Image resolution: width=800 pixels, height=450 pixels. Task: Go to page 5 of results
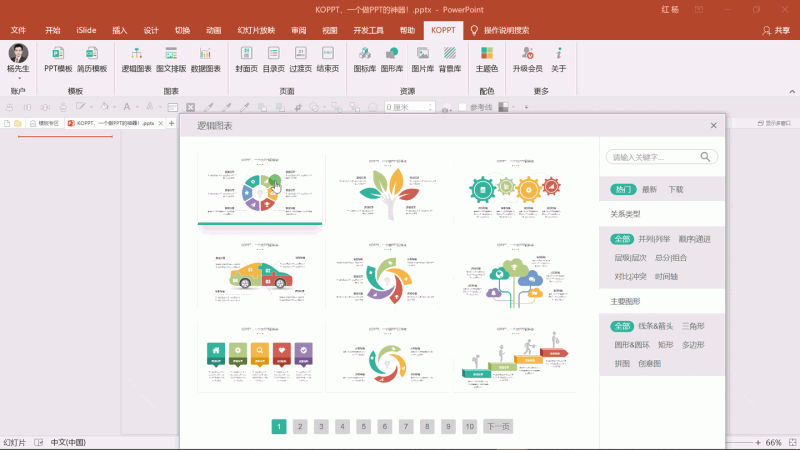(x=364, y=427)
